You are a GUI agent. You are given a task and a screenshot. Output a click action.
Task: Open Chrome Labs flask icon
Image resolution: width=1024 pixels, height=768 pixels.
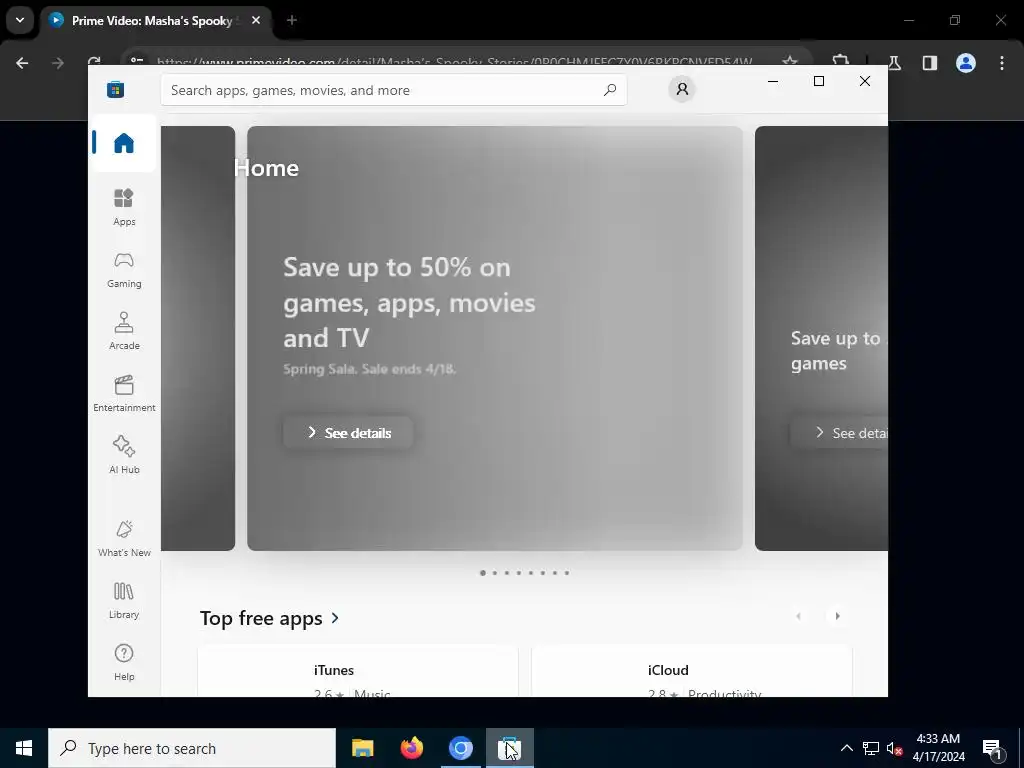pos(895,63)
